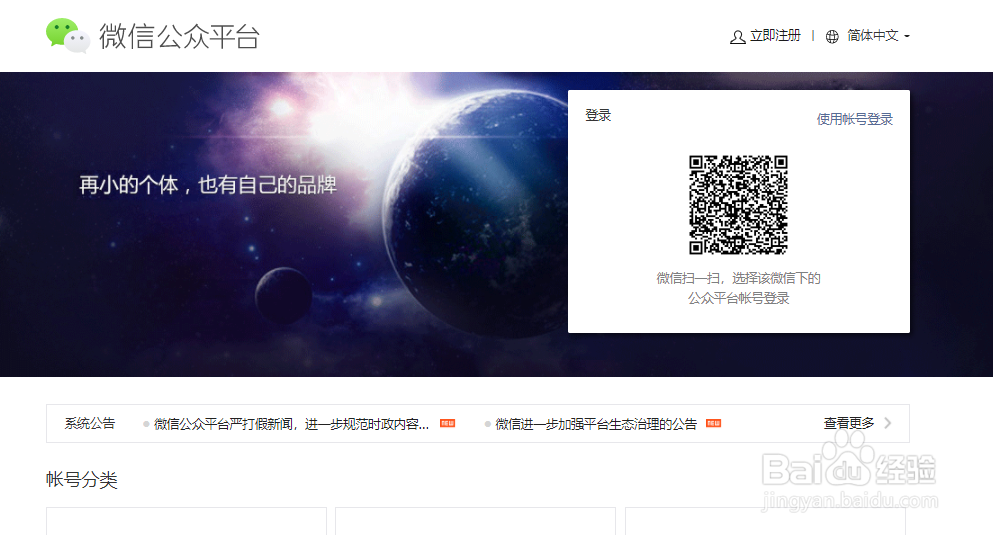The image size is (993, 535).
Task: Click the 登录 heading in login box
Action: pyautogui.click(x=598, y=115)
